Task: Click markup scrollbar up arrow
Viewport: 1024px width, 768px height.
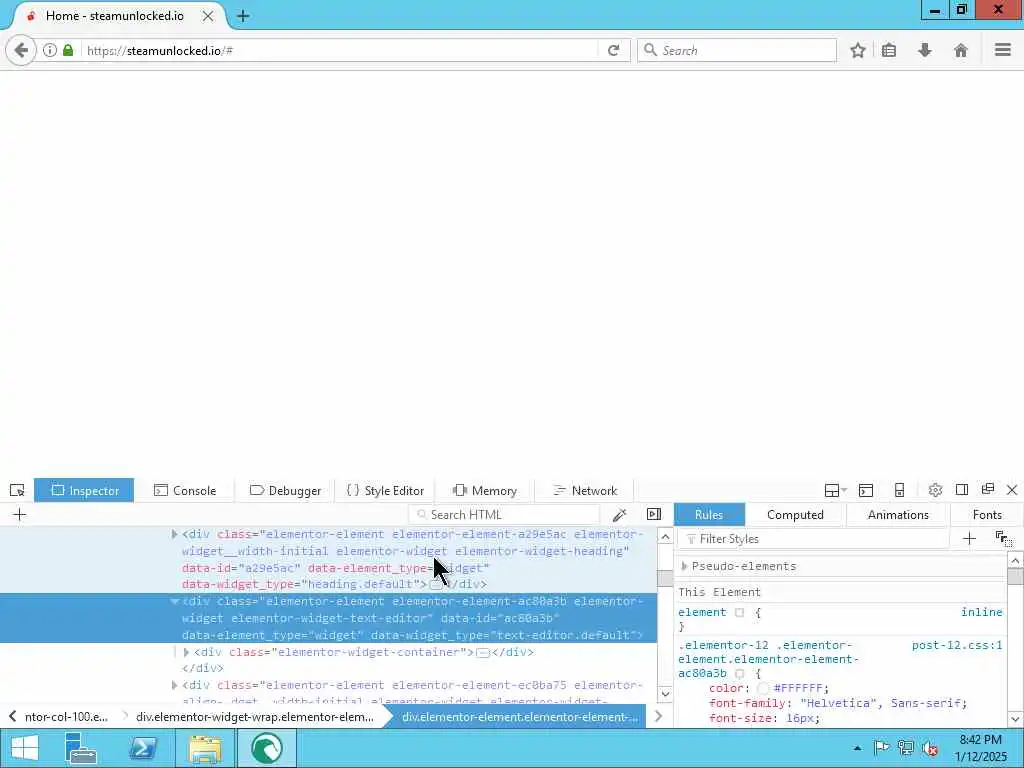Action: pyautogui.click(x=665, y=537)
